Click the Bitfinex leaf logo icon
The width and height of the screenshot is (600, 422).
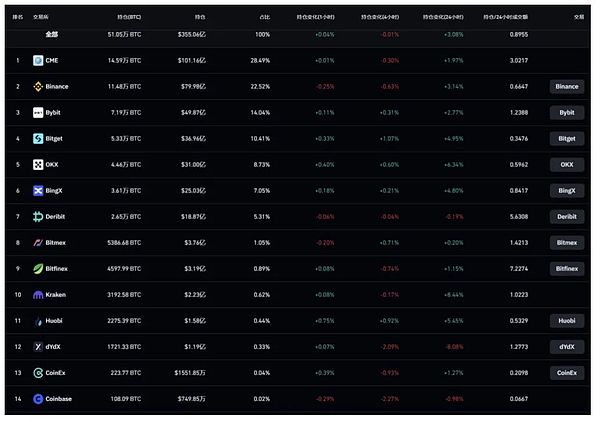(x=38, y=269)
